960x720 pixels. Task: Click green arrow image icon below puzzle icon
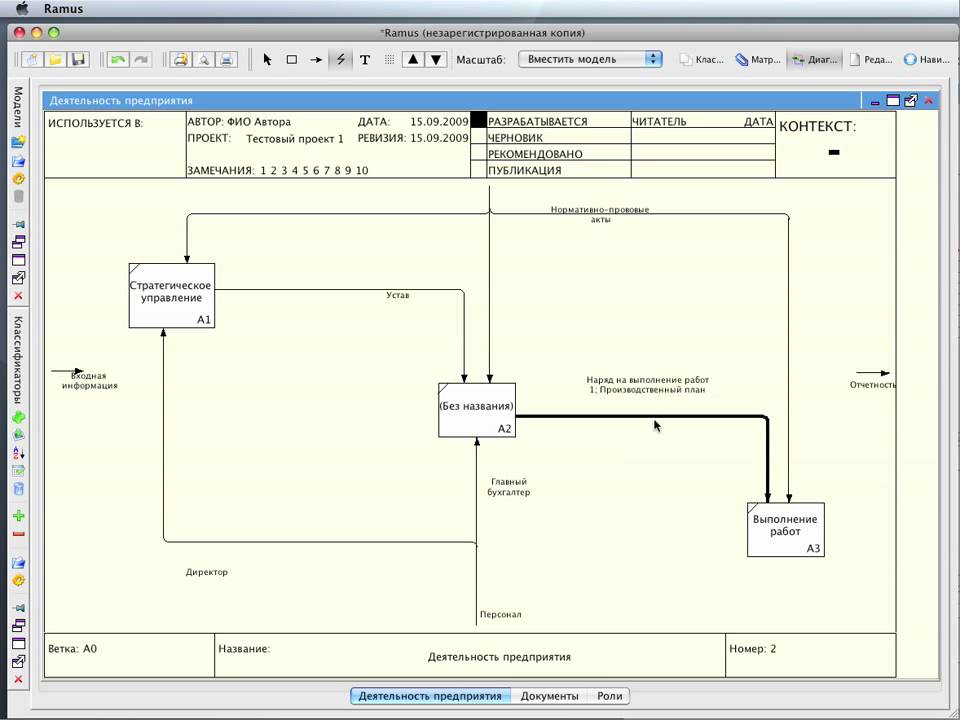point(18,435)
